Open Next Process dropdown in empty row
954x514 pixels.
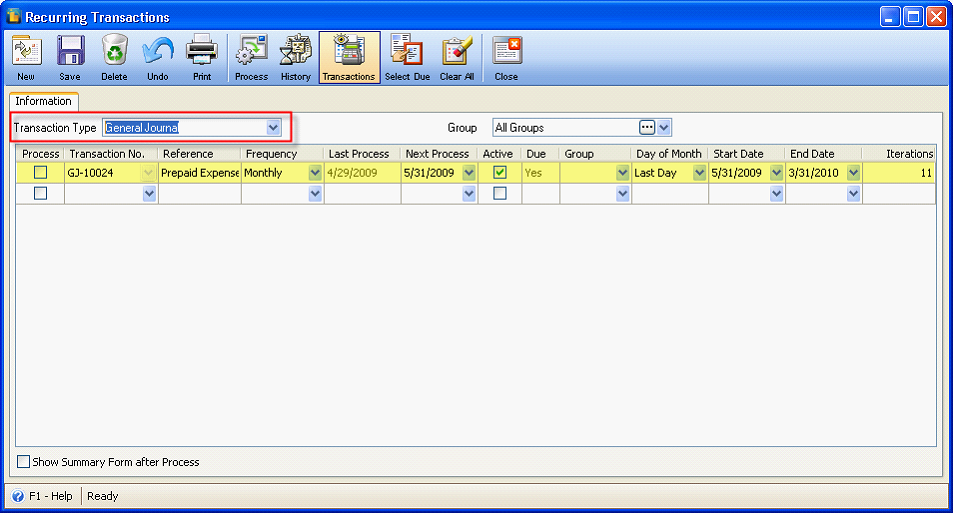(468, 193)
